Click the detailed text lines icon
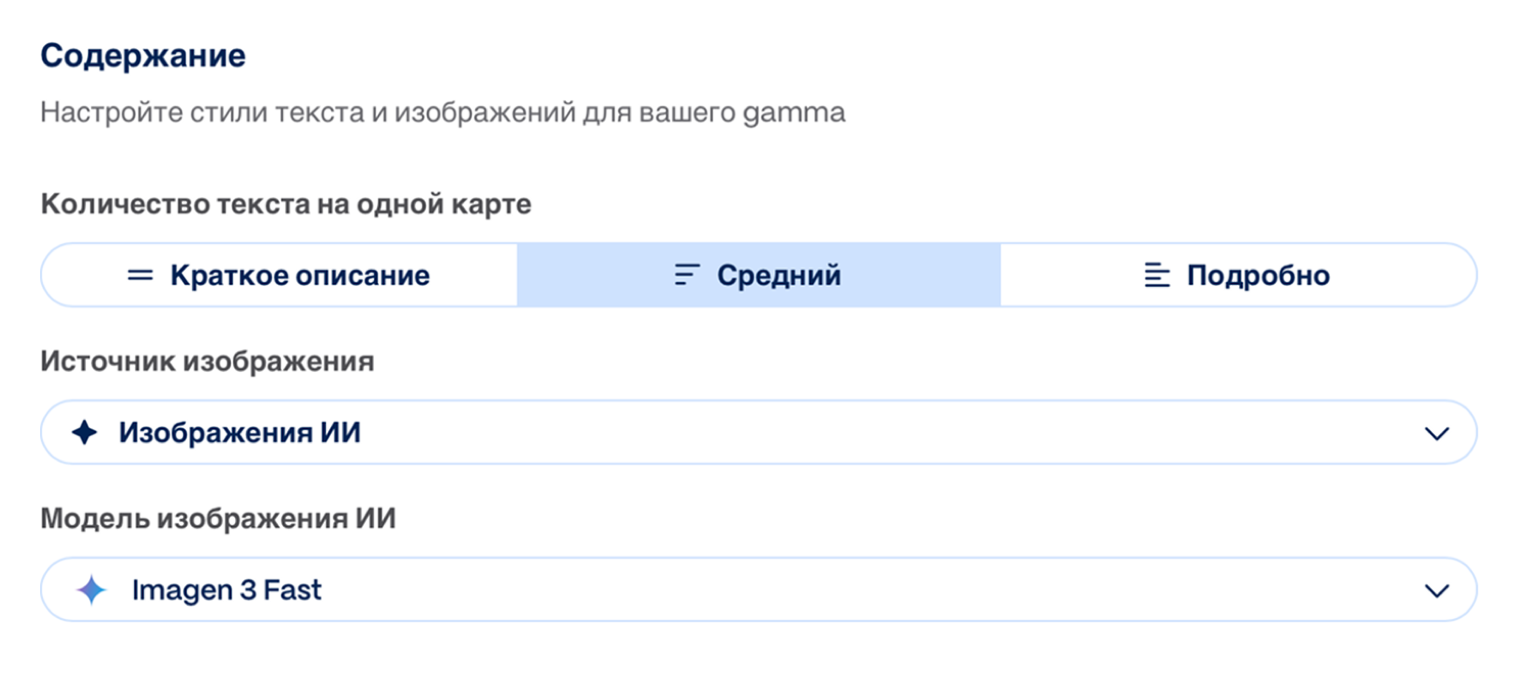Screen dimensions: 1520x684 (1157, 275)
